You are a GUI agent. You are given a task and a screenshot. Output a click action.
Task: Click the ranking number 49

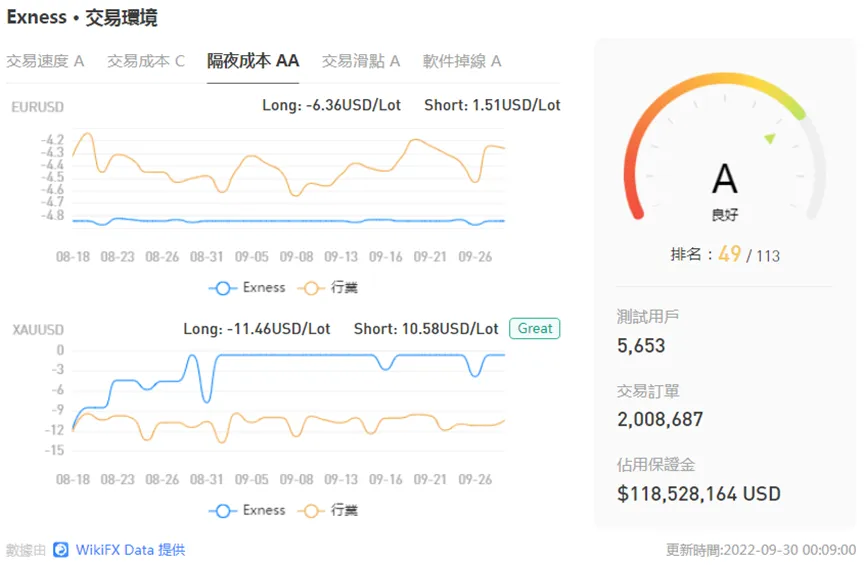[729, 254]
